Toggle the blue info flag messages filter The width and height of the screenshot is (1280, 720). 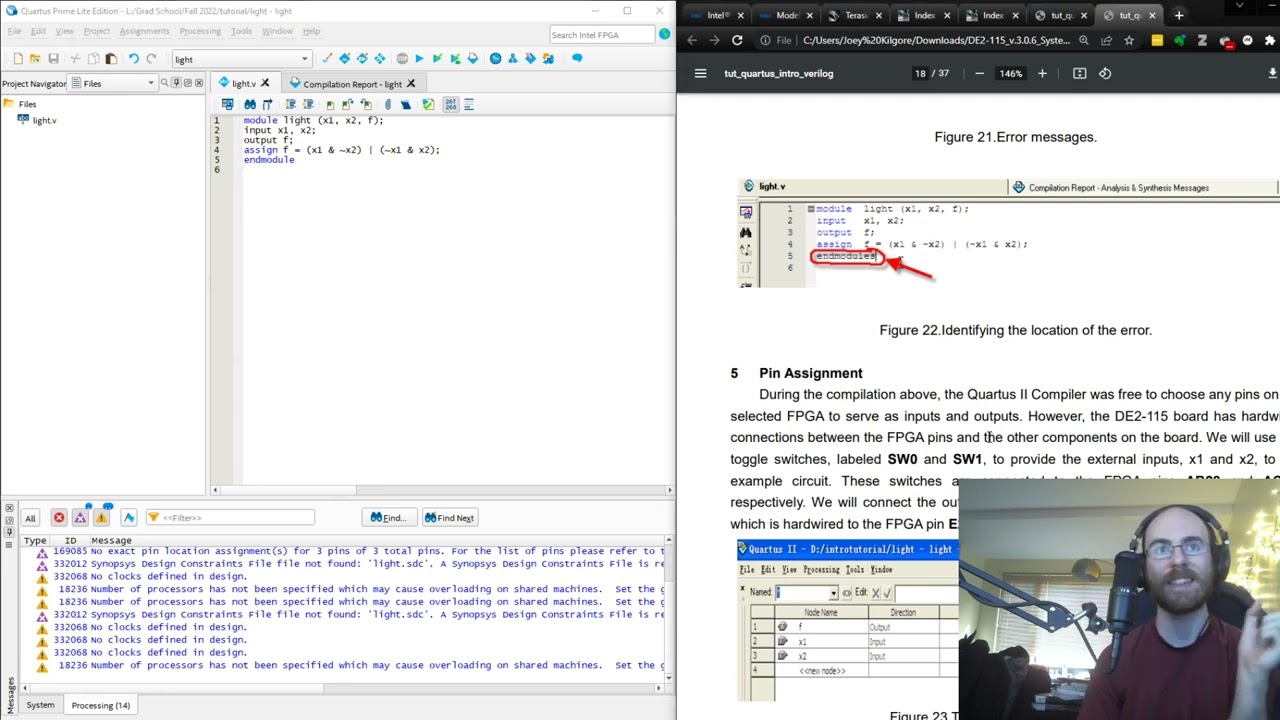pos(129,517)
